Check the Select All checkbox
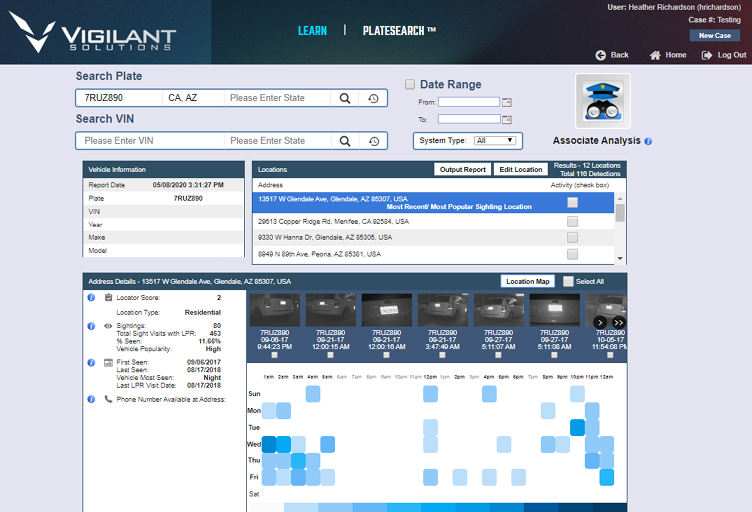Viewport: 752px width, 512px height. pos(568,281)
